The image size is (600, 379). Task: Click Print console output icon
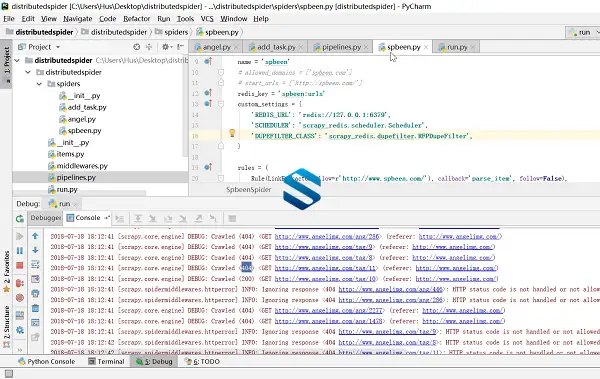[x=35, y=294]
